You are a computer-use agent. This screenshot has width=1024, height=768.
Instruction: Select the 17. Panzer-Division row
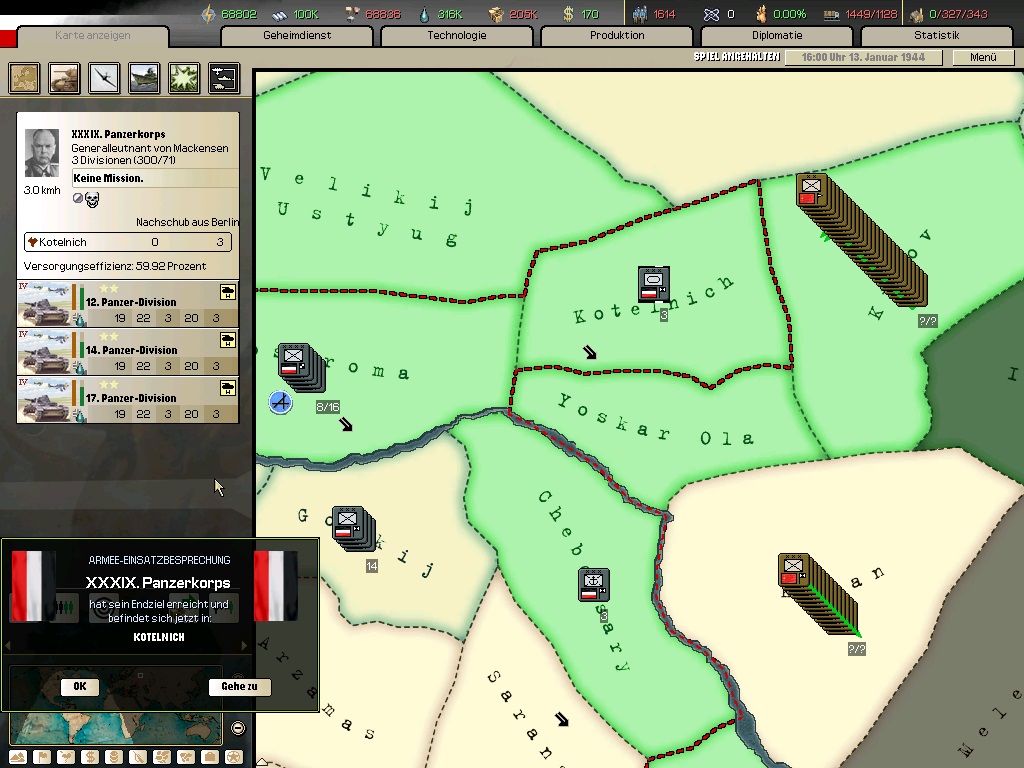pyautogui.click(x=128, y=400)
